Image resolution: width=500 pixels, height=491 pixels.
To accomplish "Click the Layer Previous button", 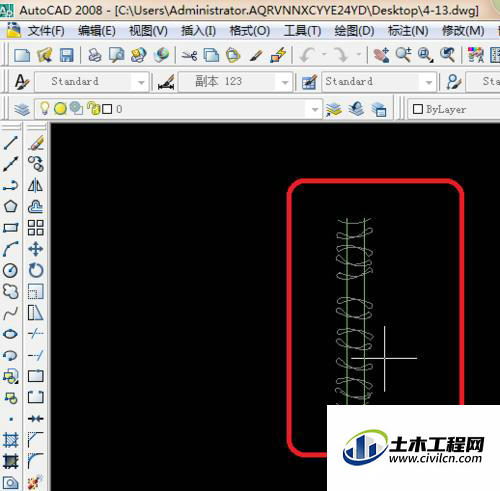I will (356, 109).
